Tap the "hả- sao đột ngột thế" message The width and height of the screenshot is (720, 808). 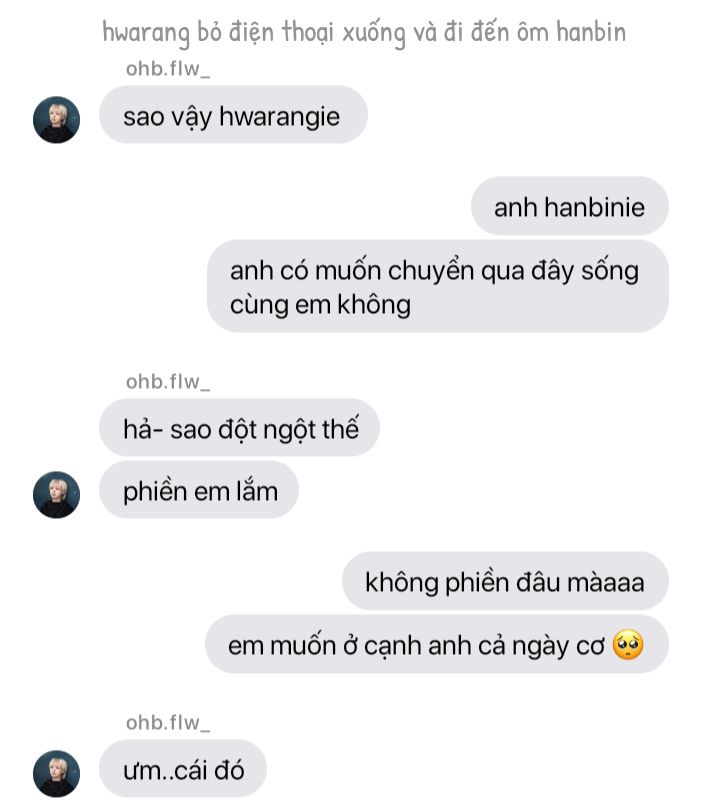(x=239, y=427)
